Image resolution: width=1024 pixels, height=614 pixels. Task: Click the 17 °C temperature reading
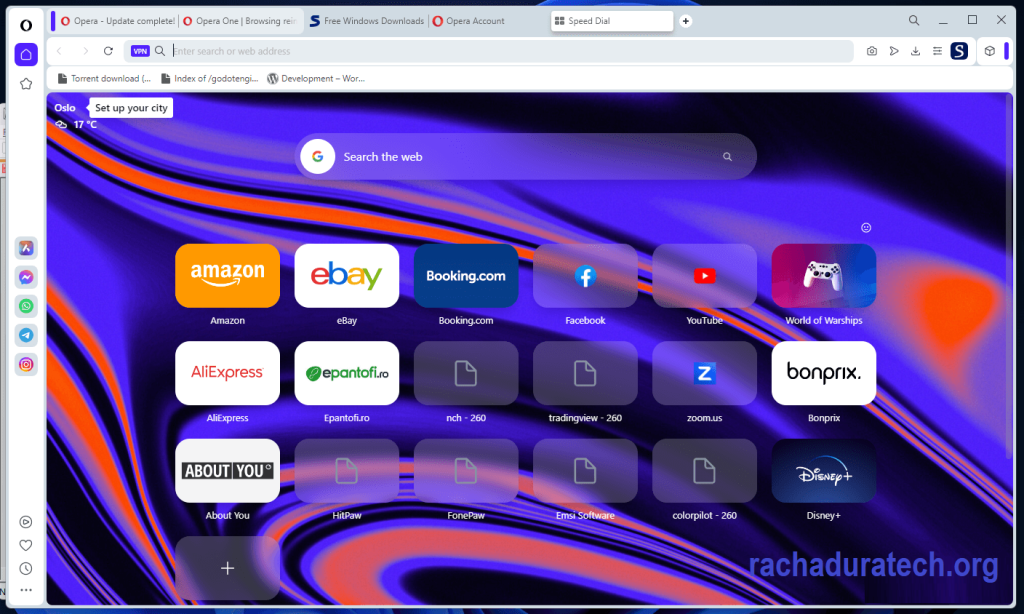tap(85, 124)
